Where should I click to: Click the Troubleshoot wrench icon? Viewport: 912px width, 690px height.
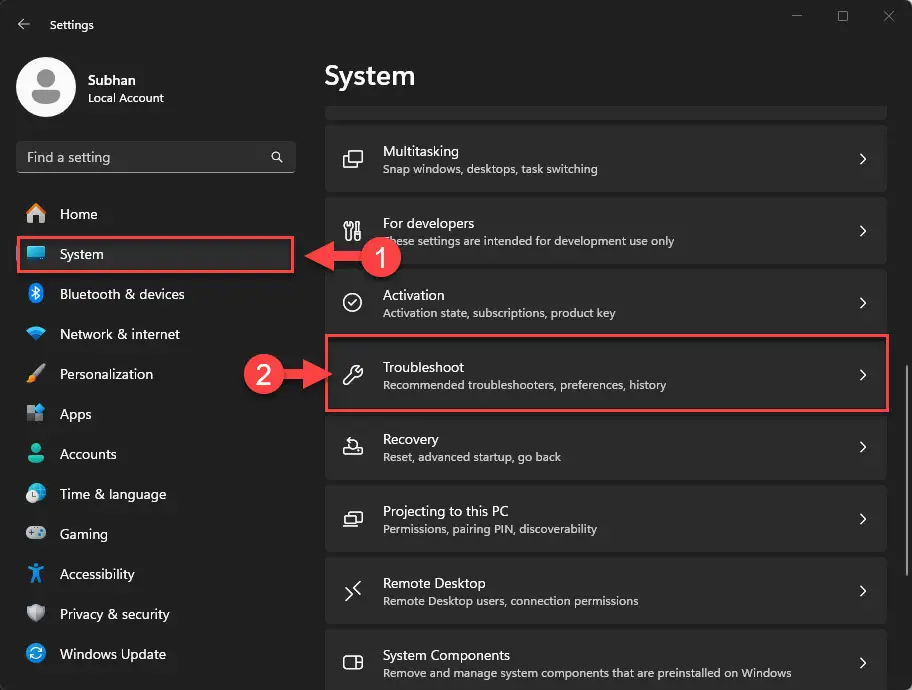point(352,375)
